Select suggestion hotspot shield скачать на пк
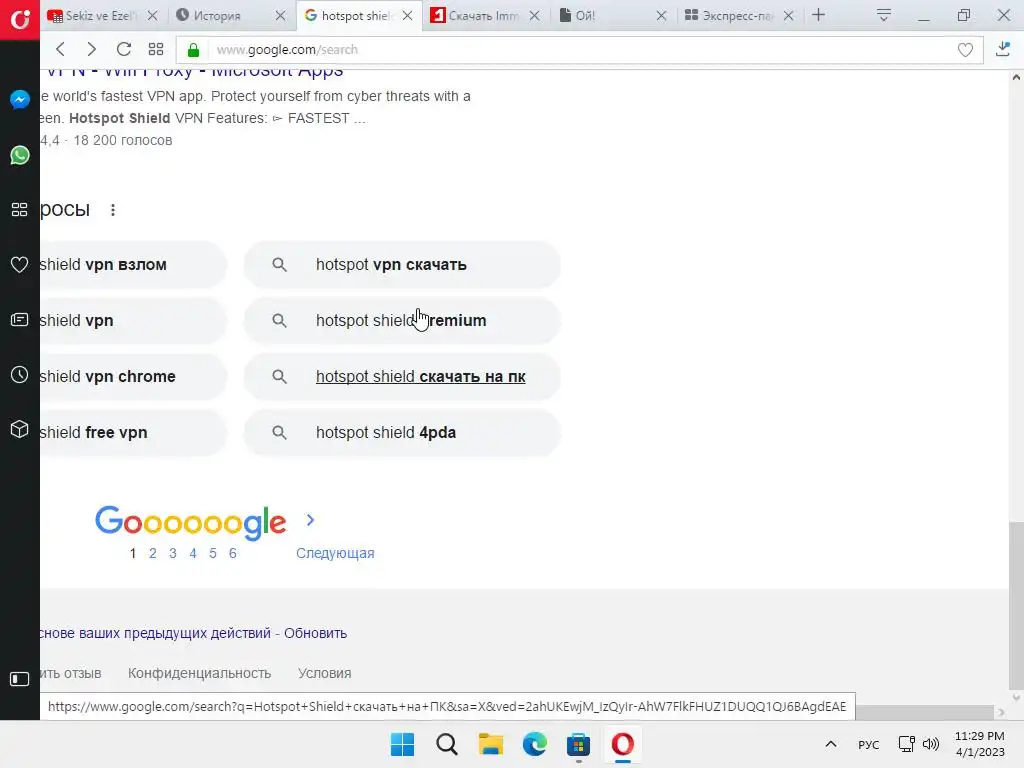Image resolution: width=1024 pixels, height=768 pixels. coord(402,377)
